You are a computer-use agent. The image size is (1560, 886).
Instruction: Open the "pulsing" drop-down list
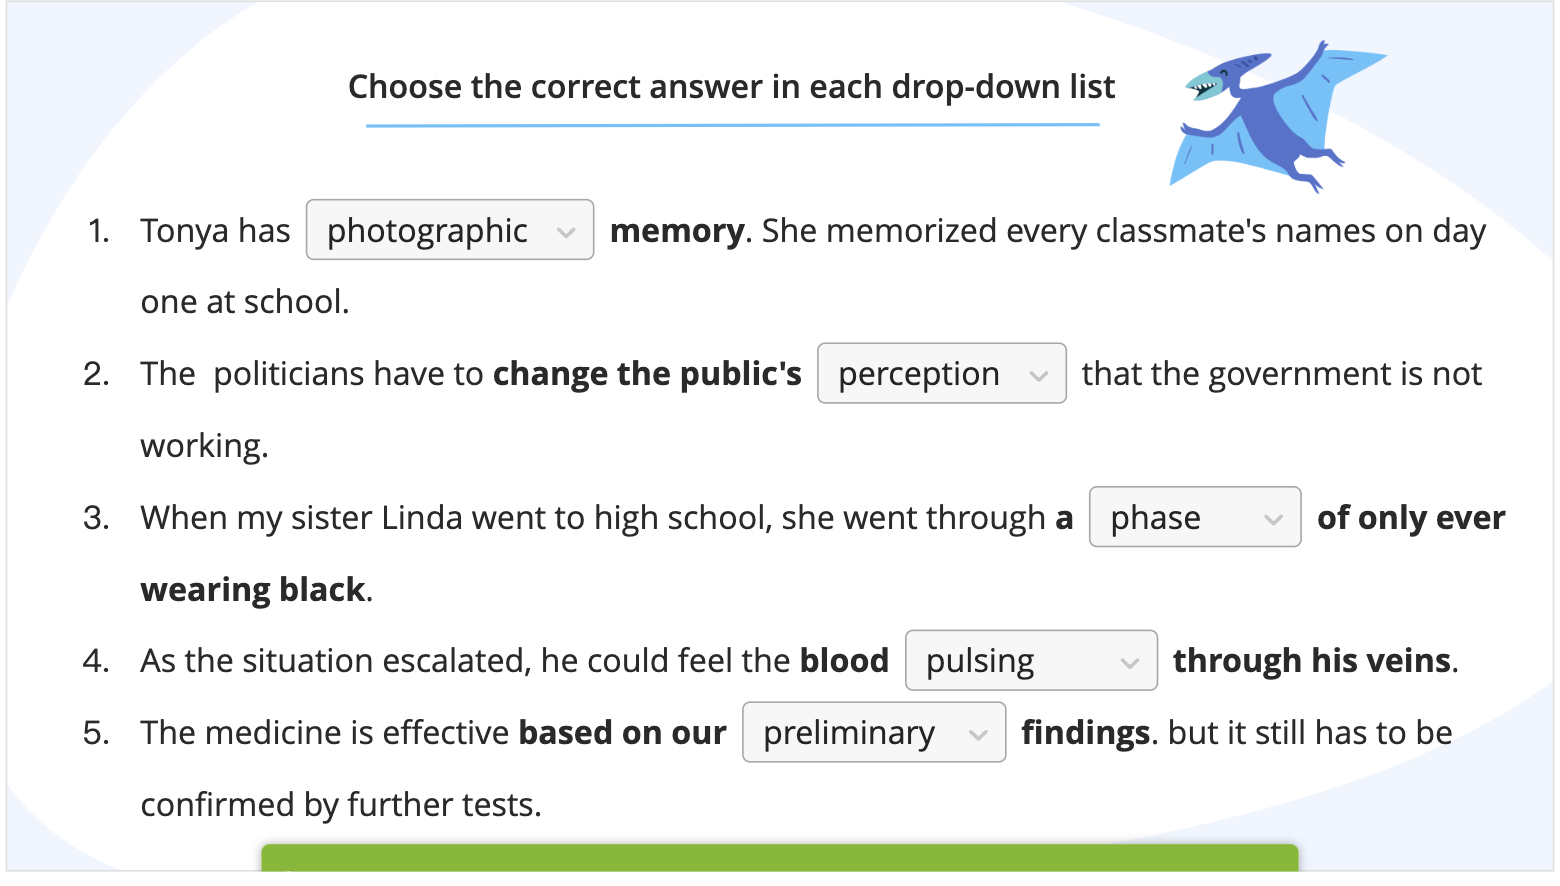click(x=1031, y=660)
